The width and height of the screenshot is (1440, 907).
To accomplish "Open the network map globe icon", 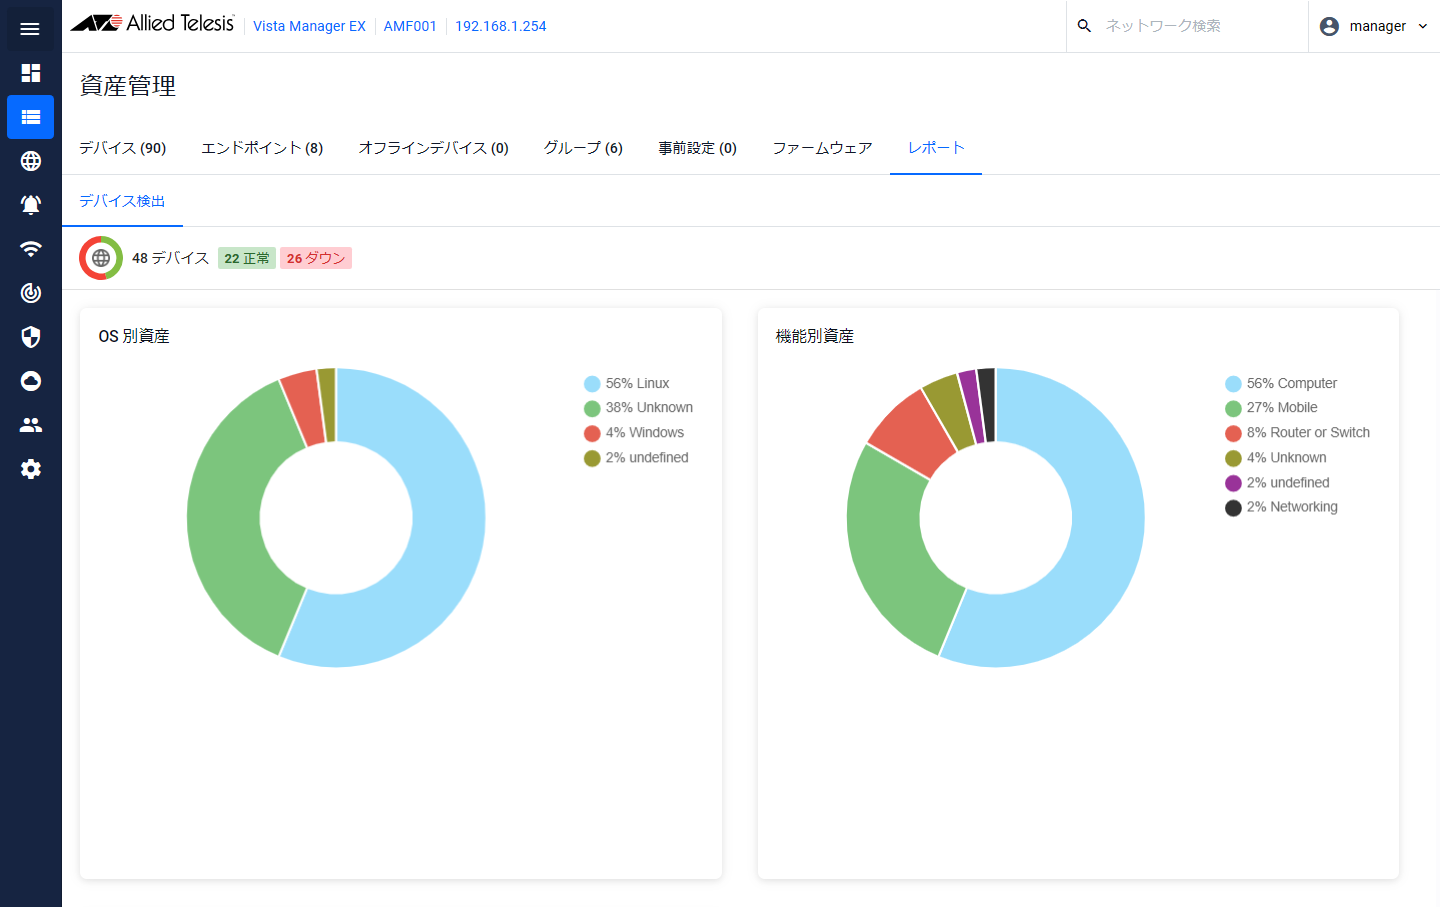I will 30,161.
